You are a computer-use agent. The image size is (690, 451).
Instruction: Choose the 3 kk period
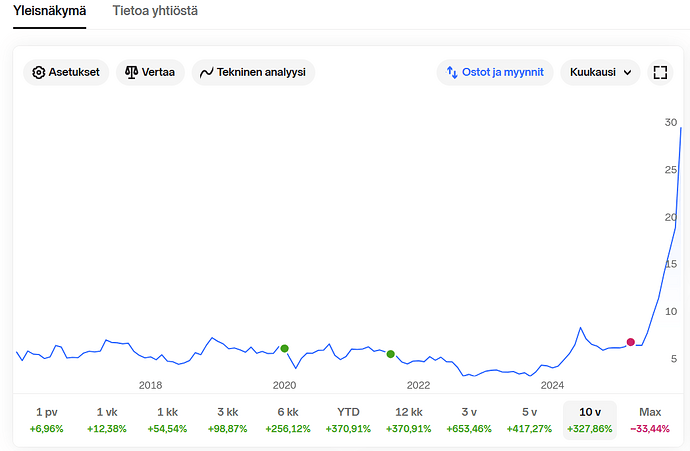227,419
